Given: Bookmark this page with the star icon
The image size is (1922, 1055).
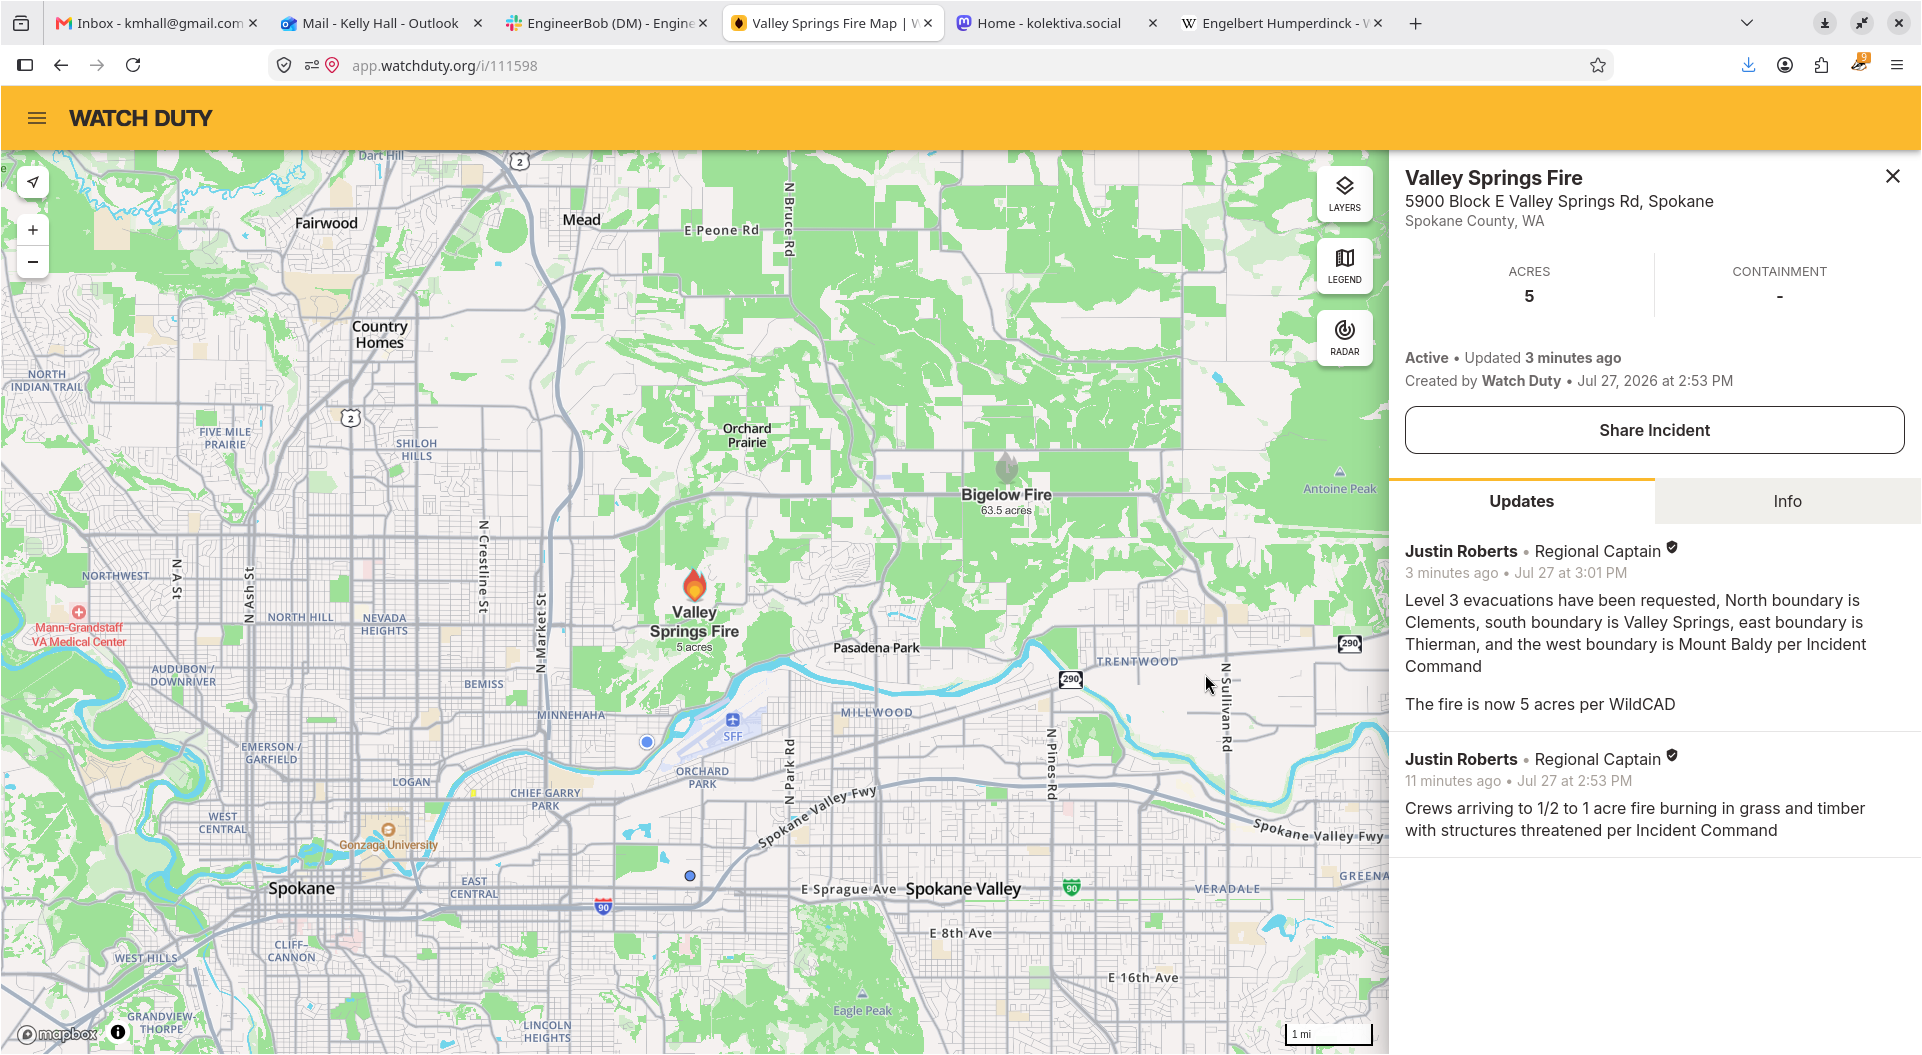Looking at the screenshot, I should click(x=1597, y=65).
